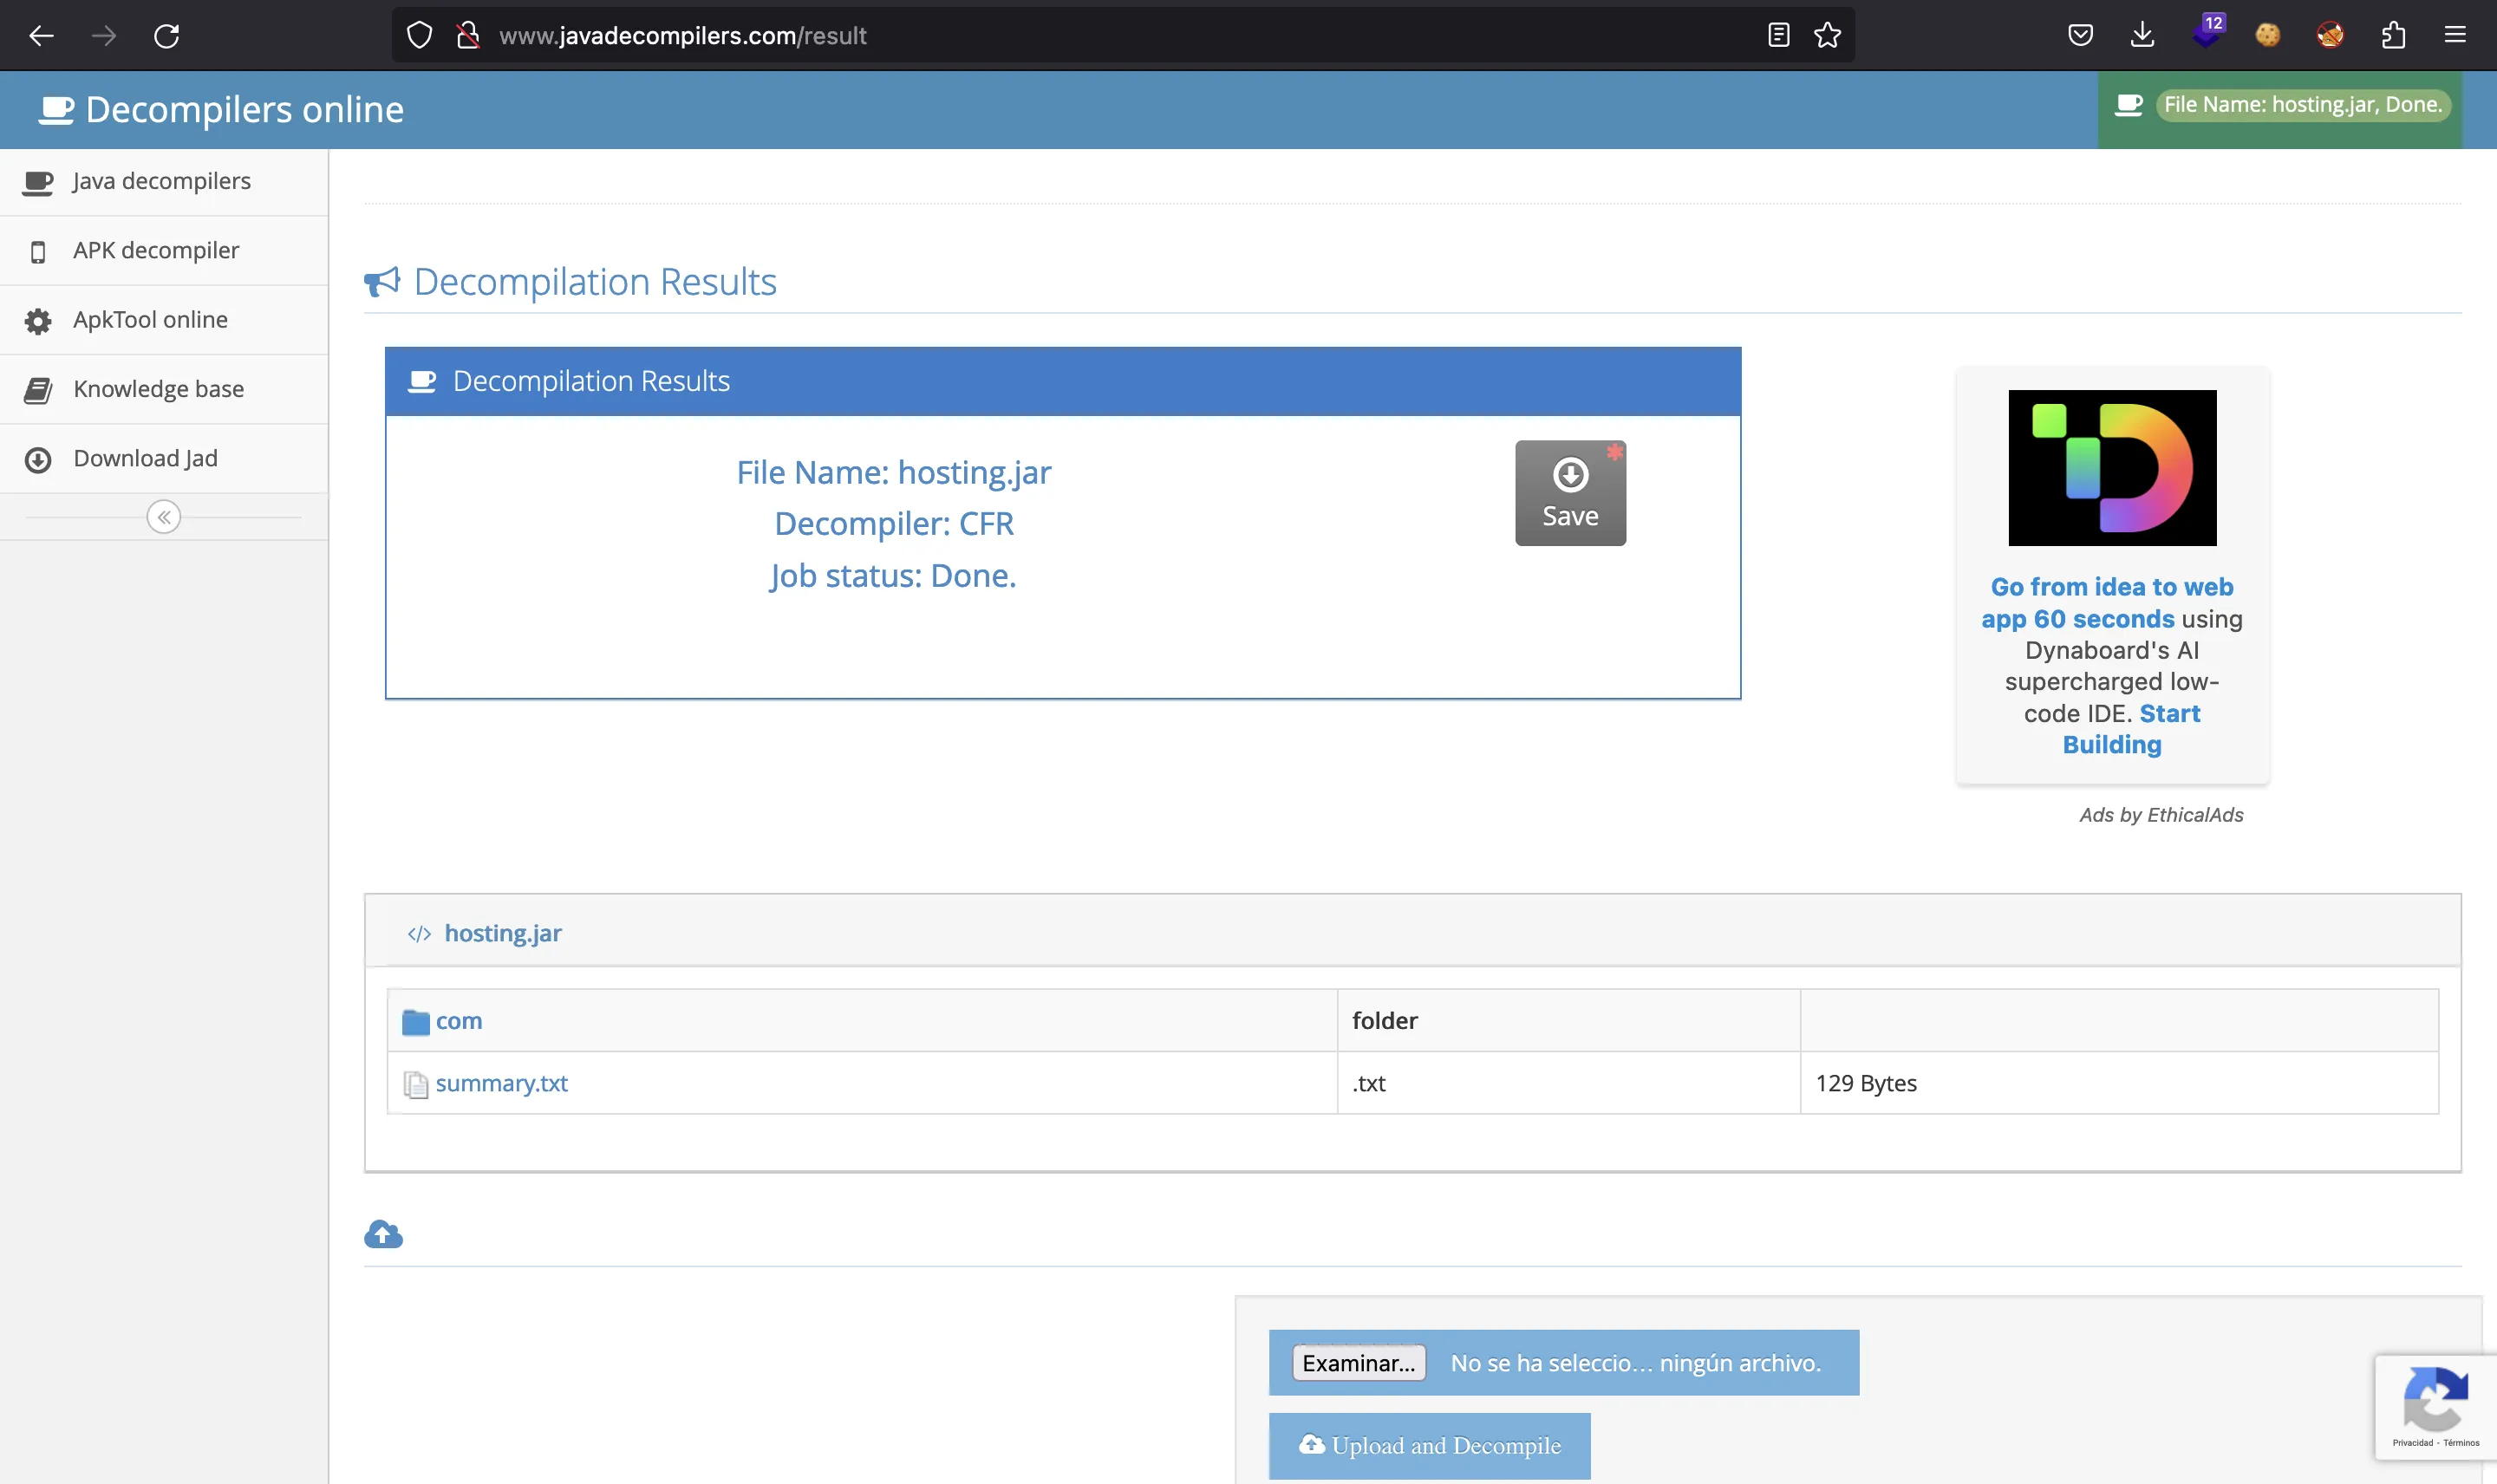Click the File Name: hosting.jar text

tap(893, 472)
